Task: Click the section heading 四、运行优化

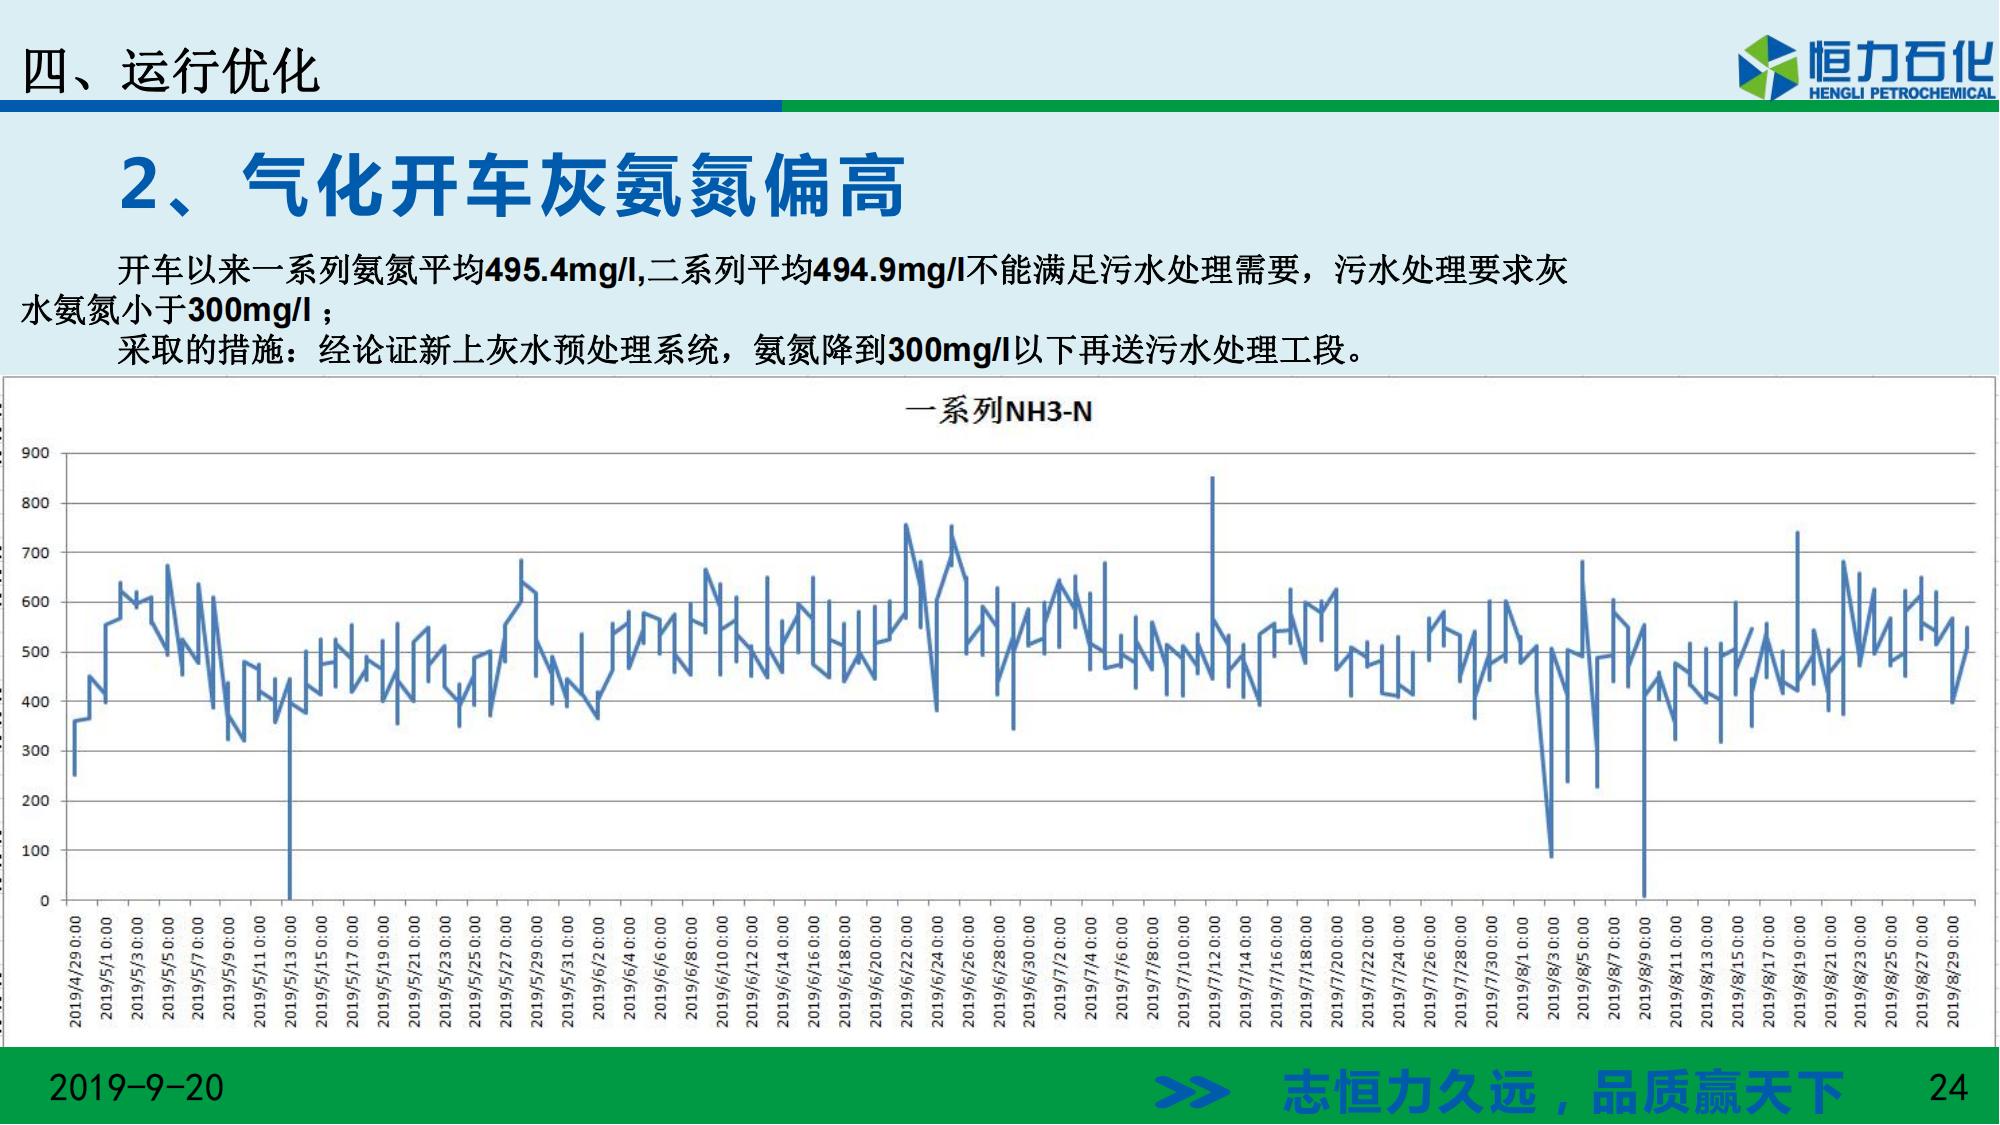Action: point(170,71)
